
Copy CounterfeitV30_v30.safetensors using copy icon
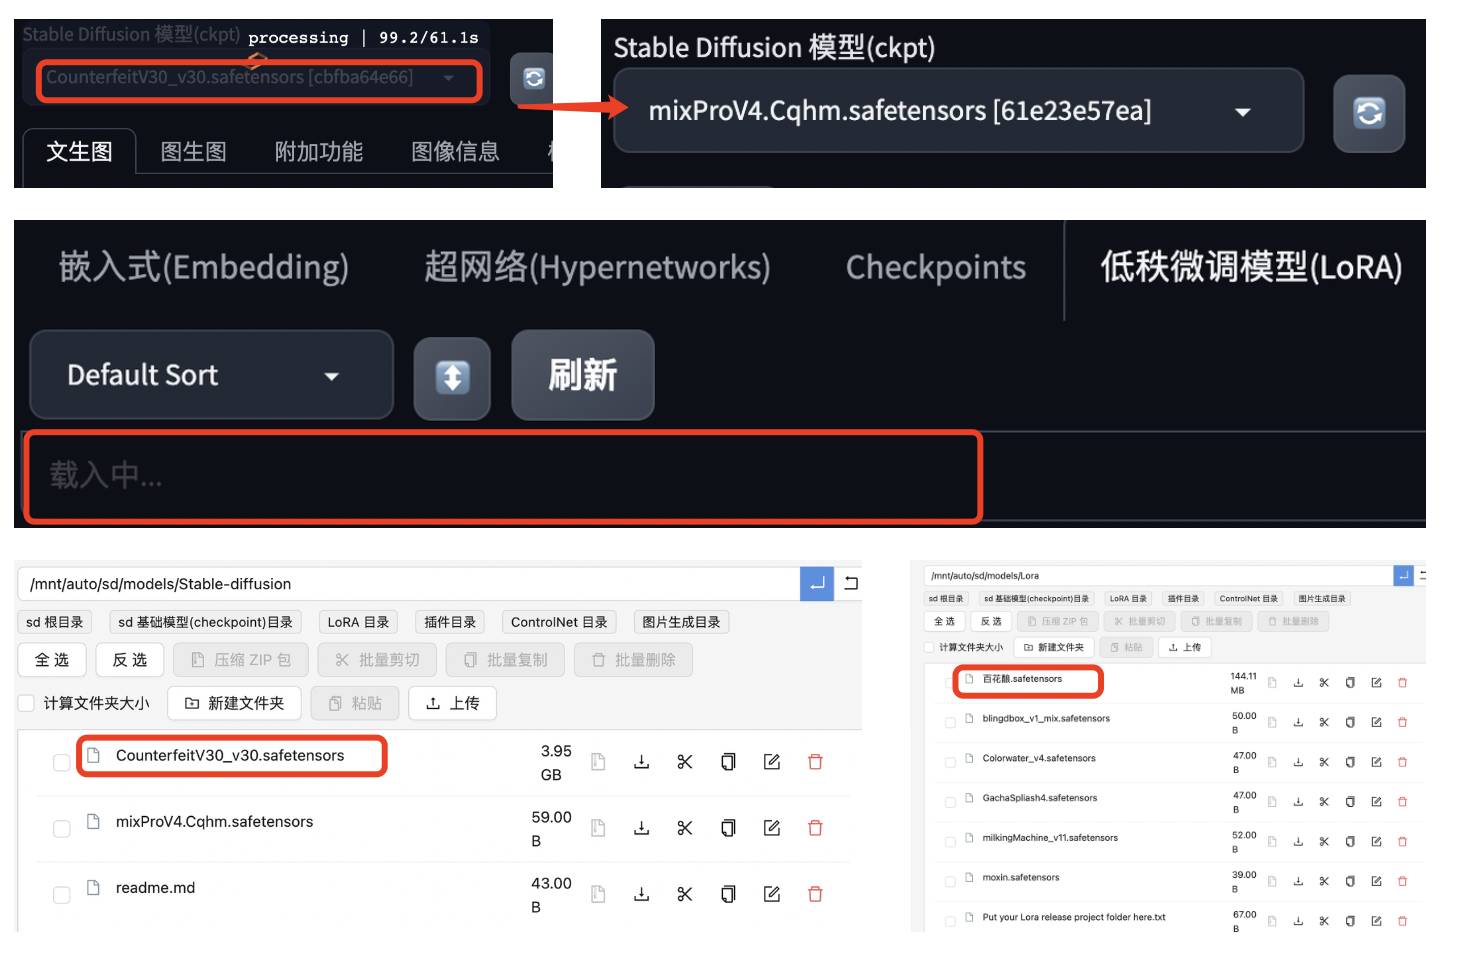tap(728, 762)
